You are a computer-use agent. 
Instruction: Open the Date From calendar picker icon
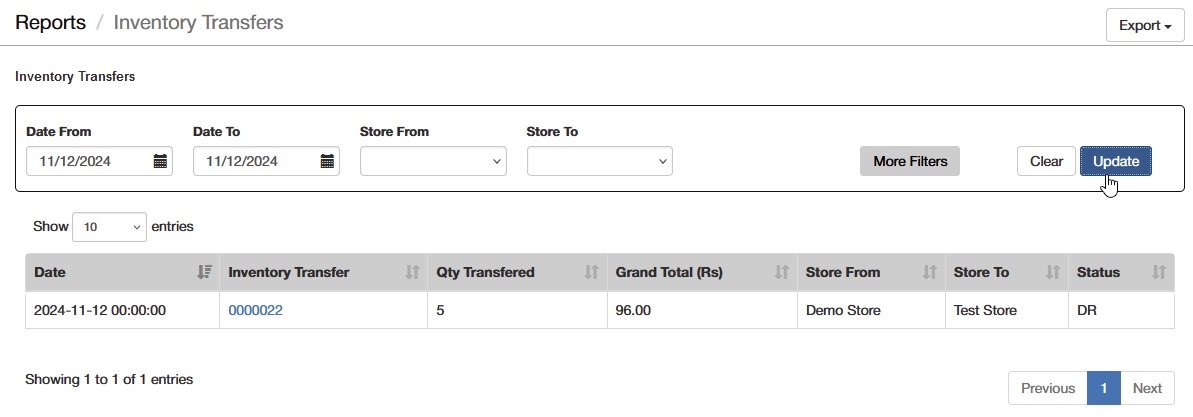pos(160,161)
